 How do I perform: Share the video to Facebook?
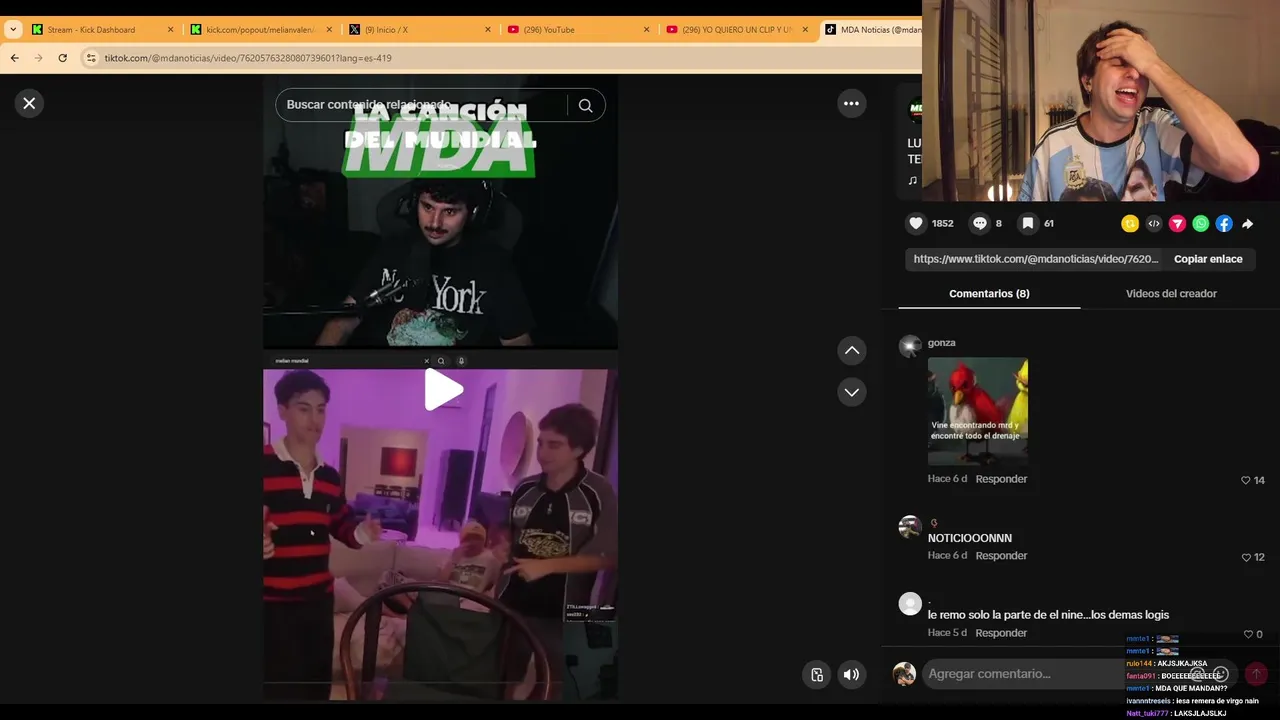pos(1224,224)
